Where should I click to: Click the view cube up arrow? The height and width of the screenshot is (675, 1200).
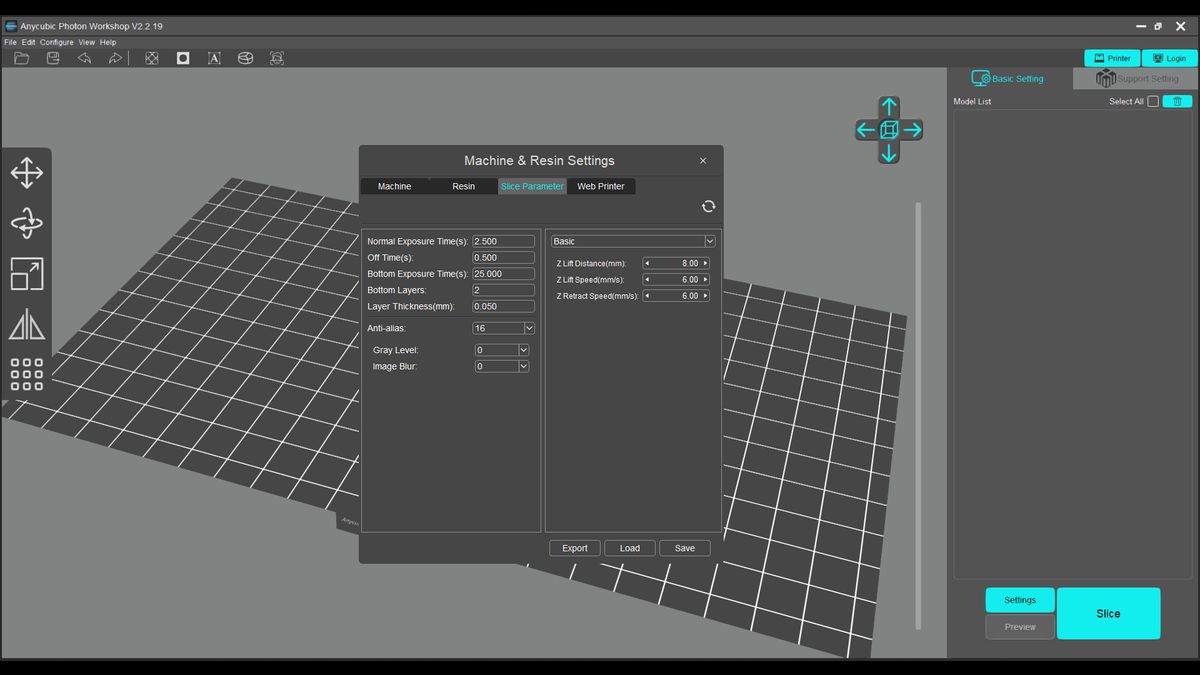[889, 106]
